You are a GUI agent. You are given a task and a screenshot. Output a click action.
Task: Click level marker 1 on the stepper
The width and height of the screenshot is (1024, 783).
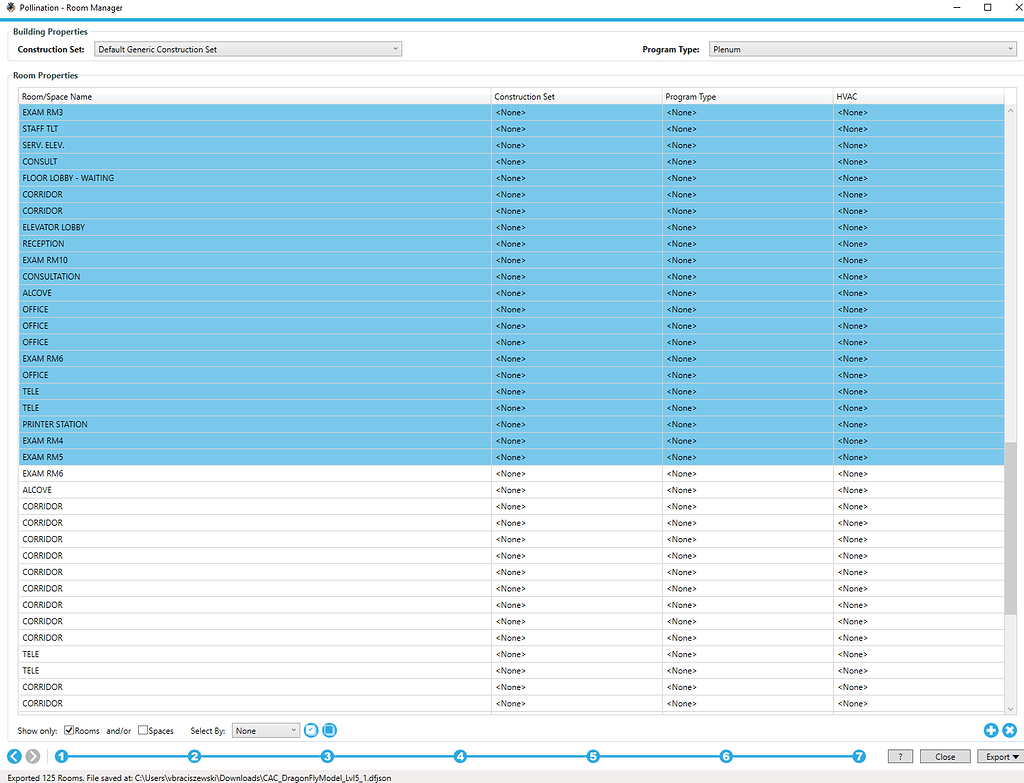point(62,757)
